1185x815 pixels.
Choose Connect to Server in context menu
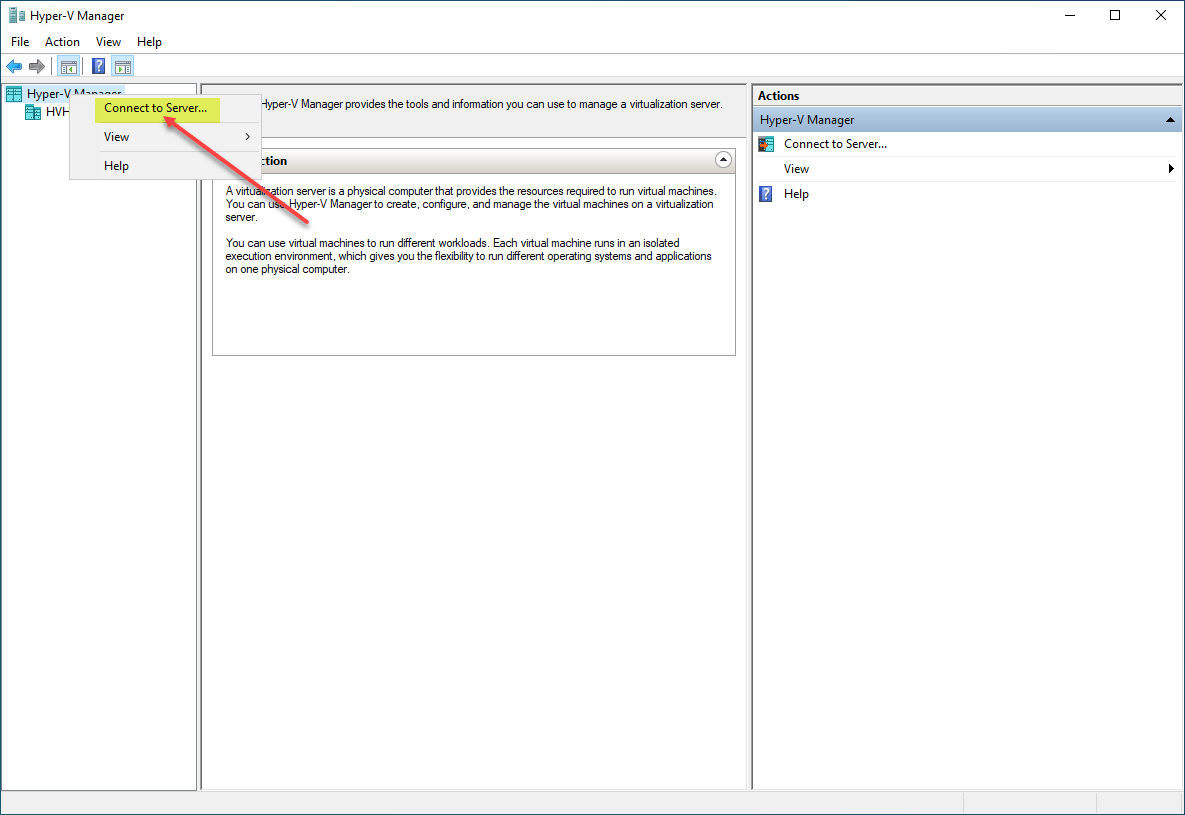point(156,108)
